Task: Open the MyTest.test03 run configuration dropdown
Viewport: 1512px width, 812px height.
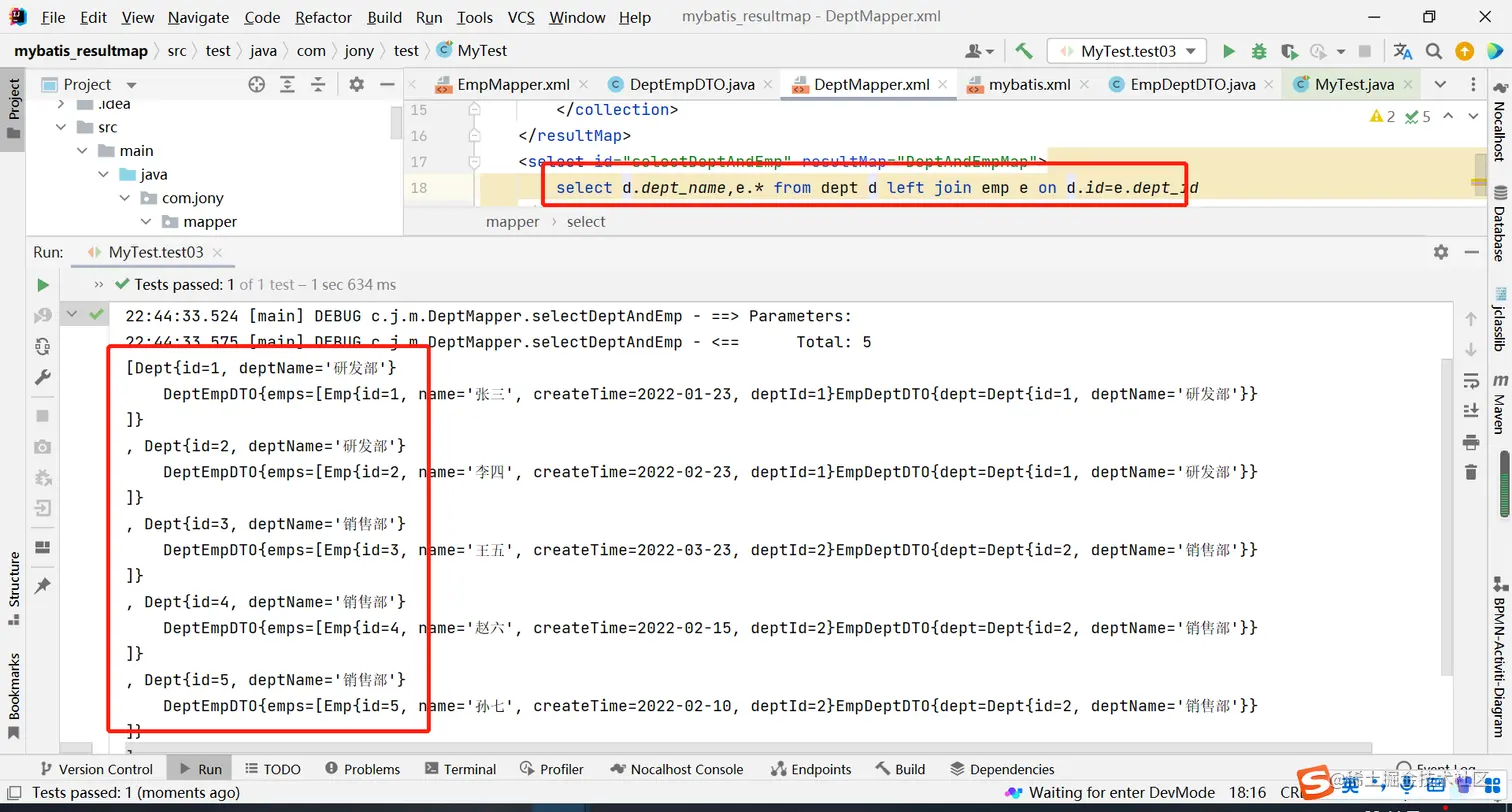Action: [x=1127, y=51]
